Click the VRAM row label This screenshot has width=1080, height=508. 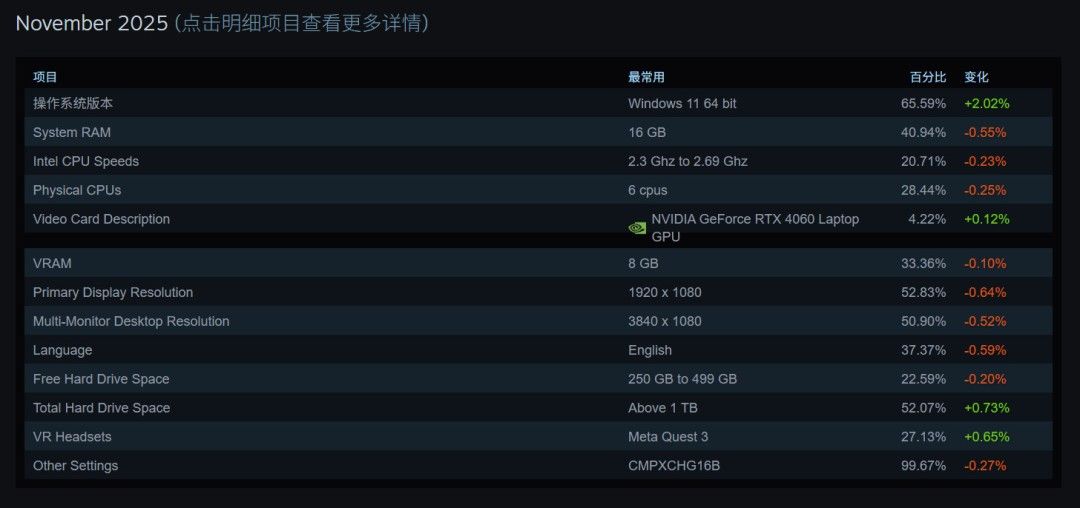[x=52, y=263]
